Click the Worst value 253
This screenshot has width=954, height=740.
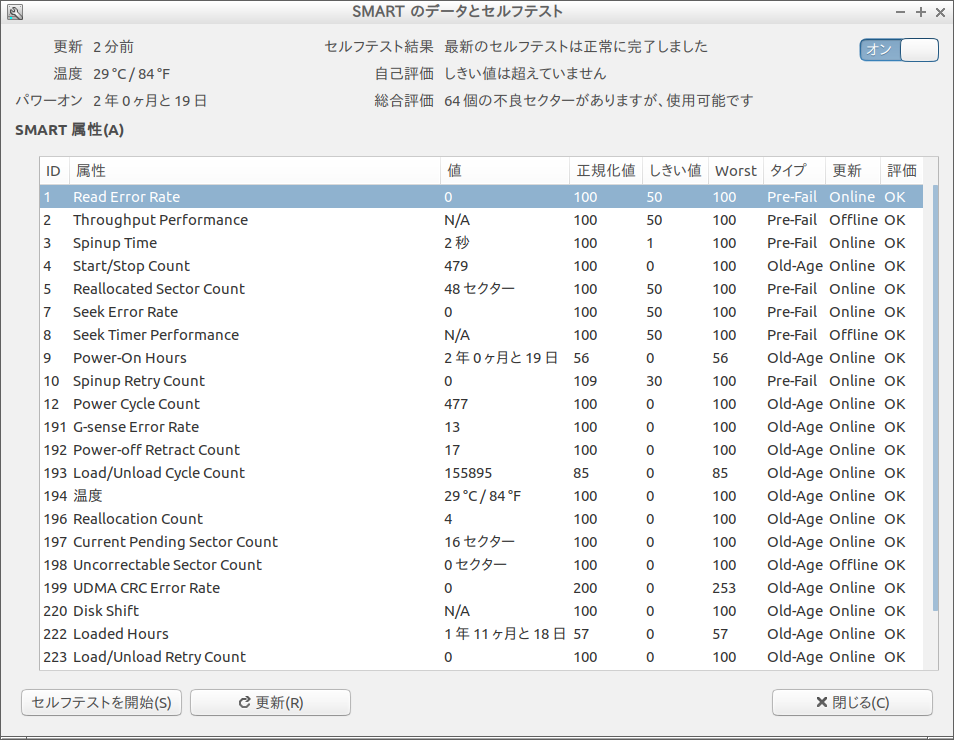pos(724,588)
